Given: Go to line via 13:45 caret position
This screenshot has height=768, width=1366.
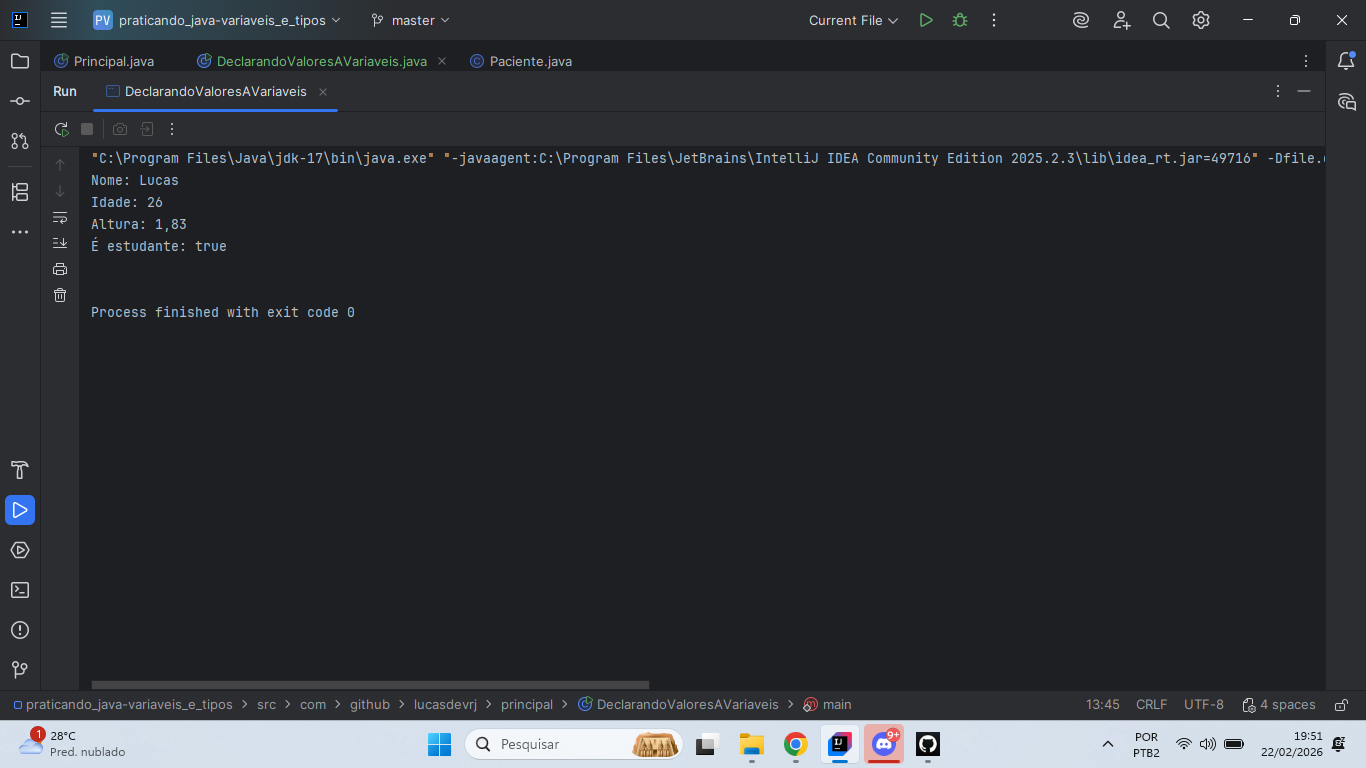Looking at the screenshot, I should pyautogui.click(x=1103, y=705).
